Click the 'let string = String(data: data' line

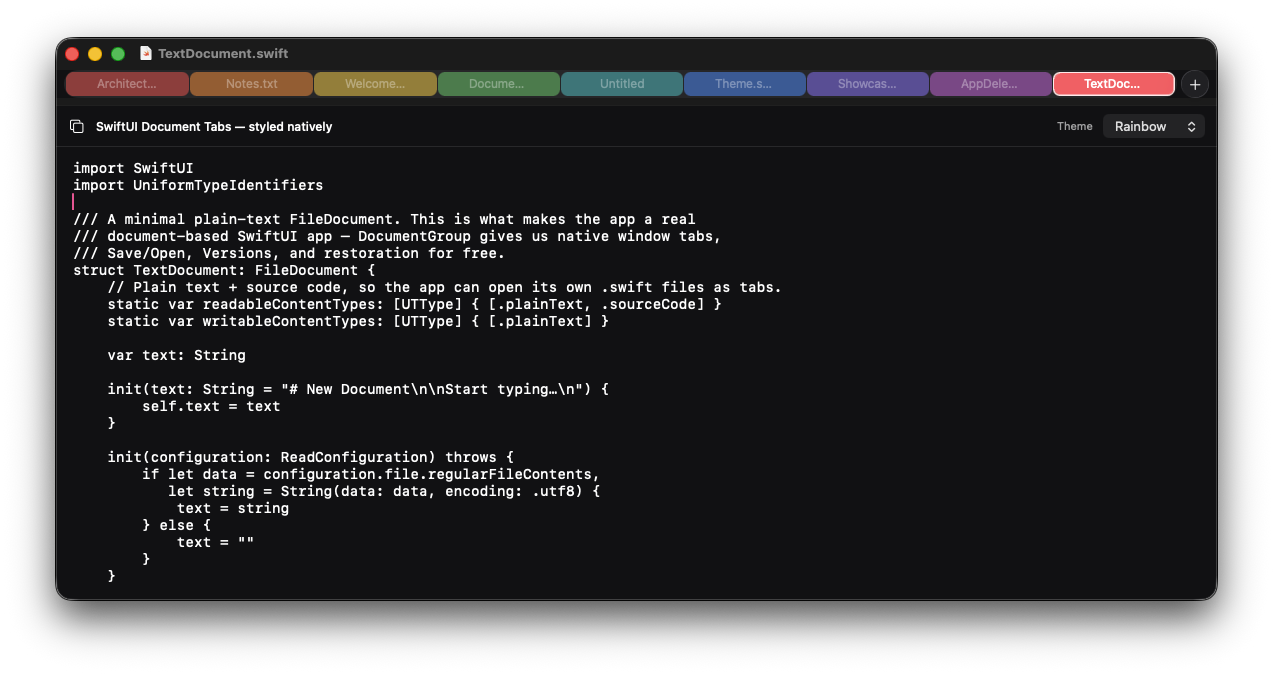tap(384, 491)
